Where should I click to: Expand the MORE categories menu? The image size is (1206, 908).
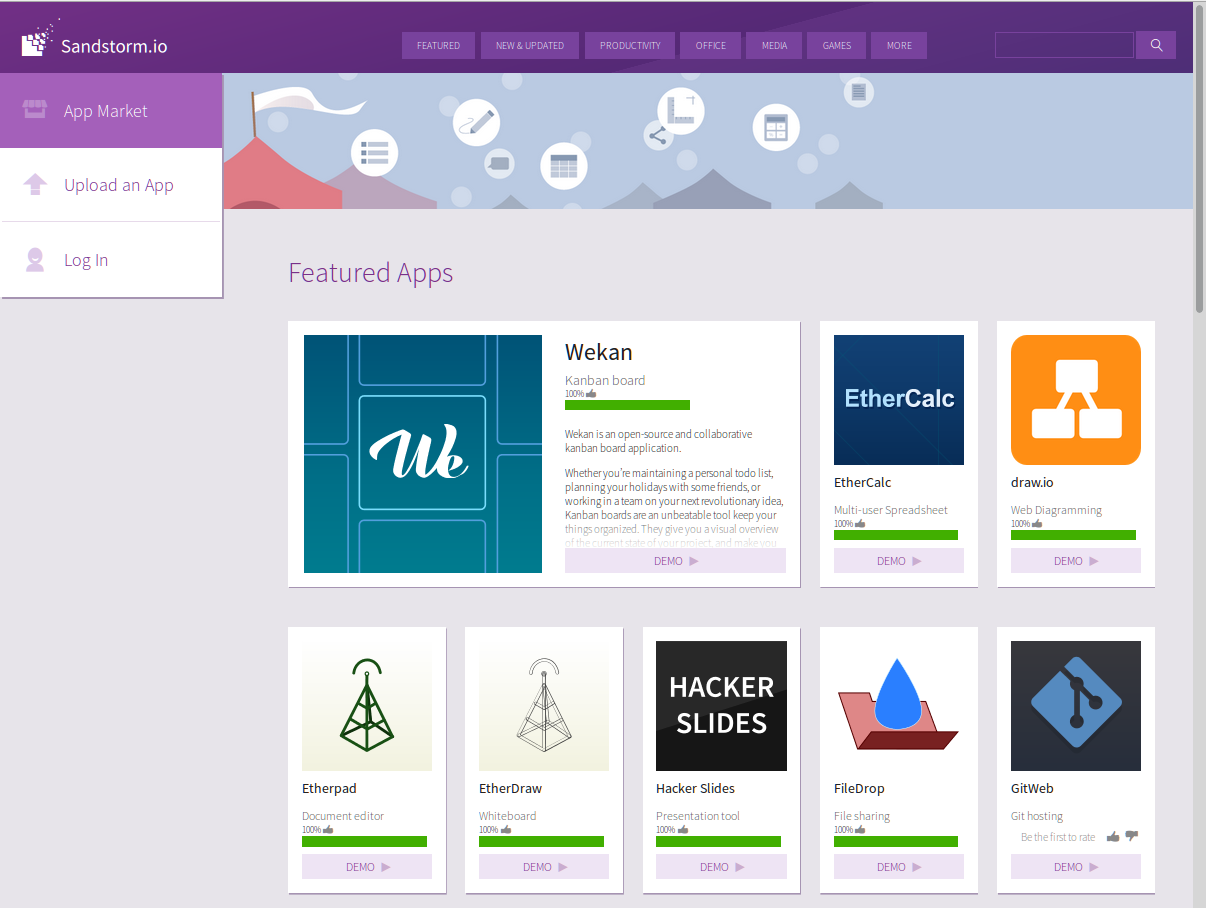[899, 46]
